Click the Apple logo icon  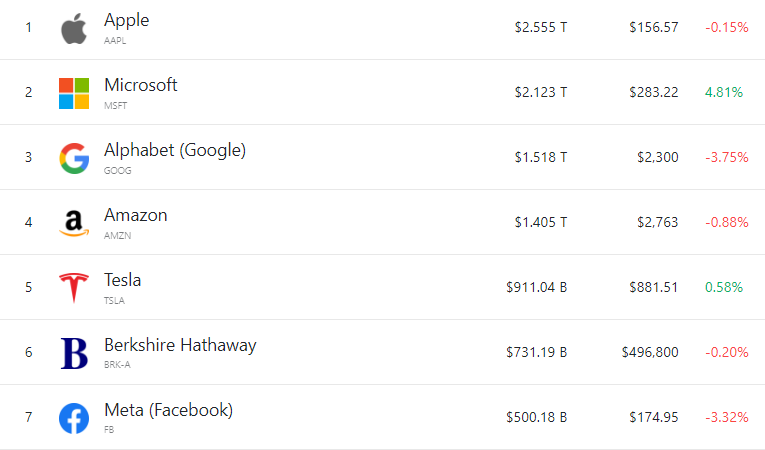tap(74, 28)
